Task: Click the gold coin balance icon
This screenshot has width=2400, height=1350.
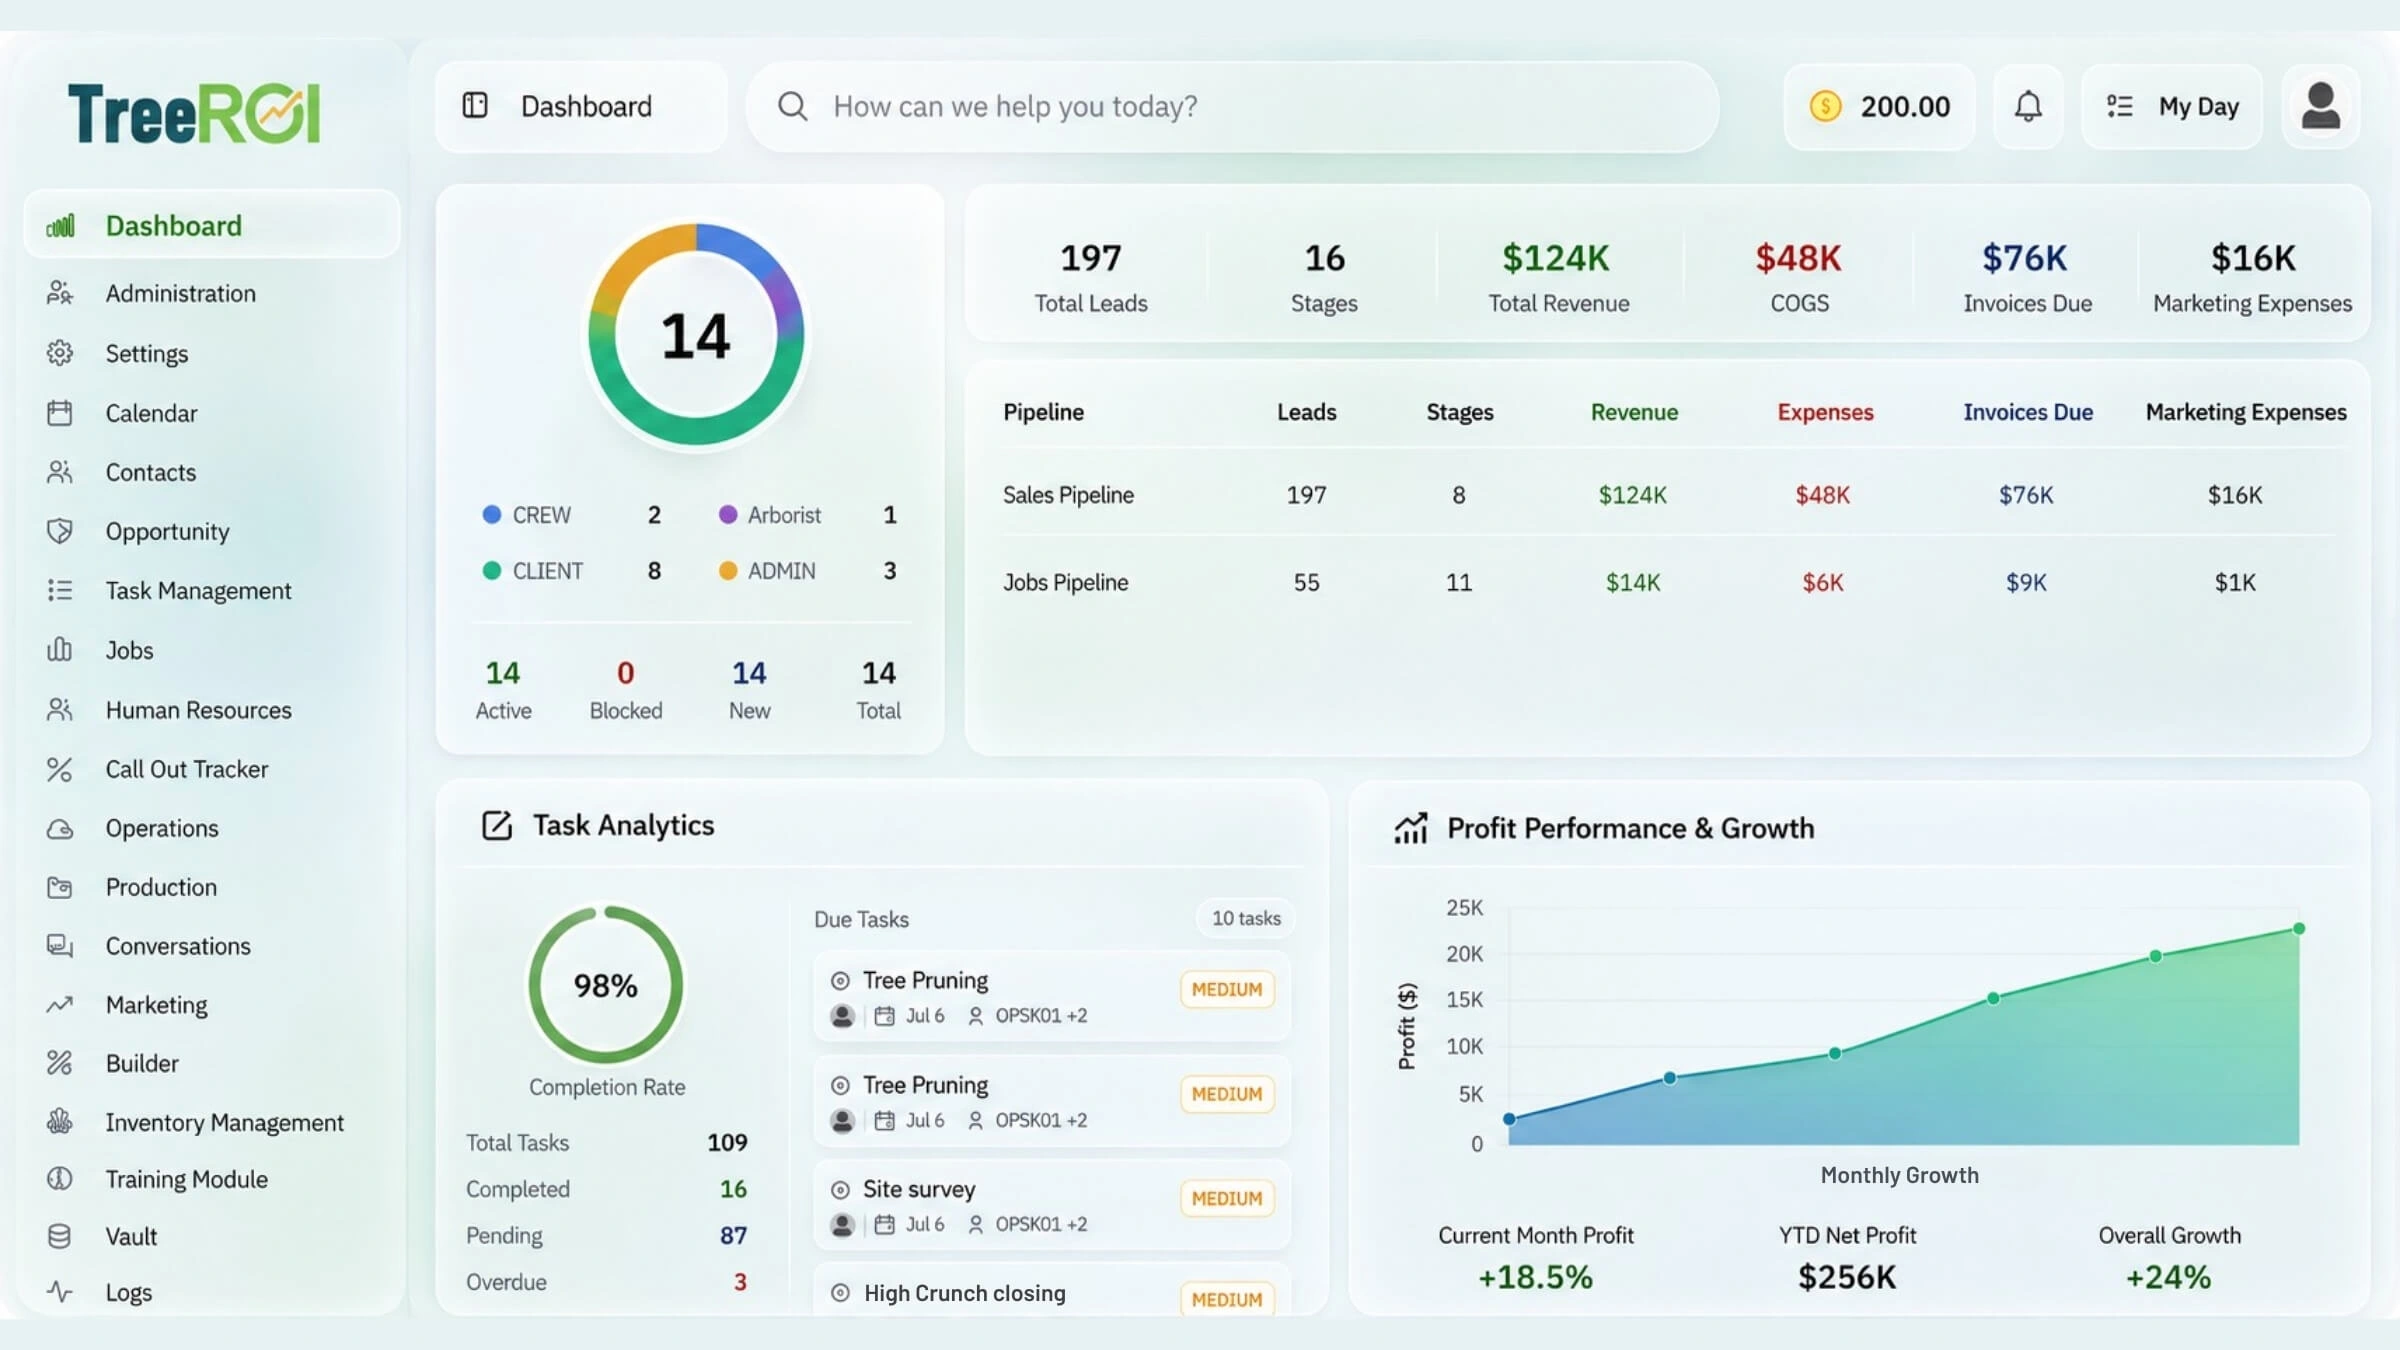Action: (1825, 106)
